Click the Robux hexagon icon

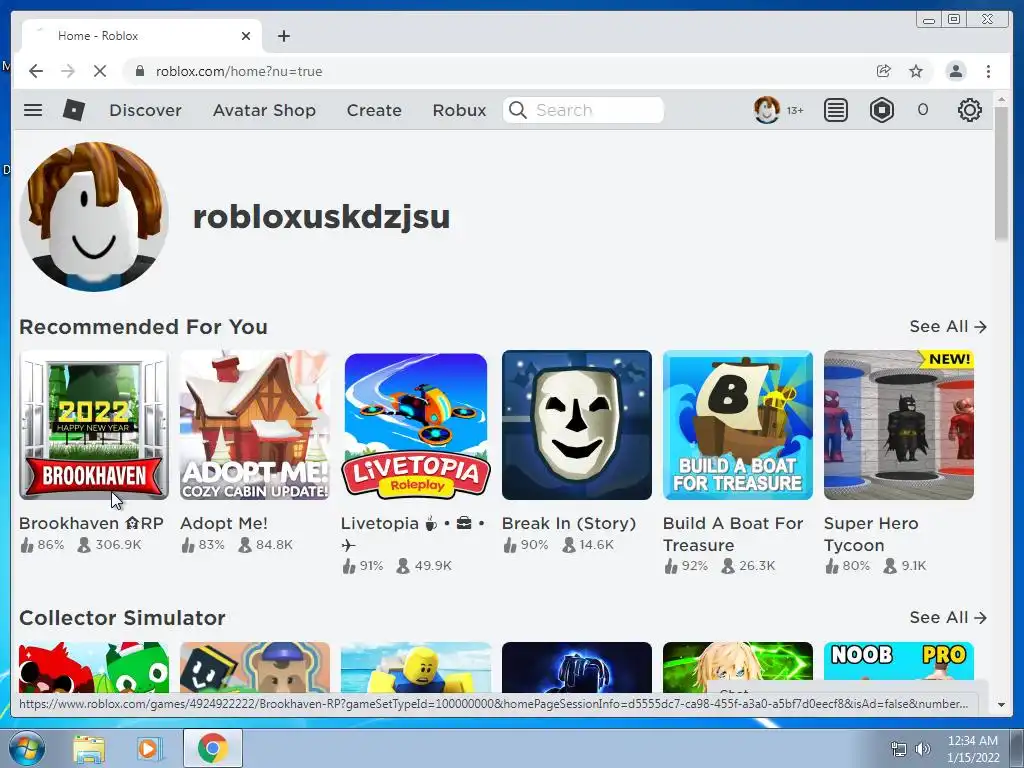882,110
